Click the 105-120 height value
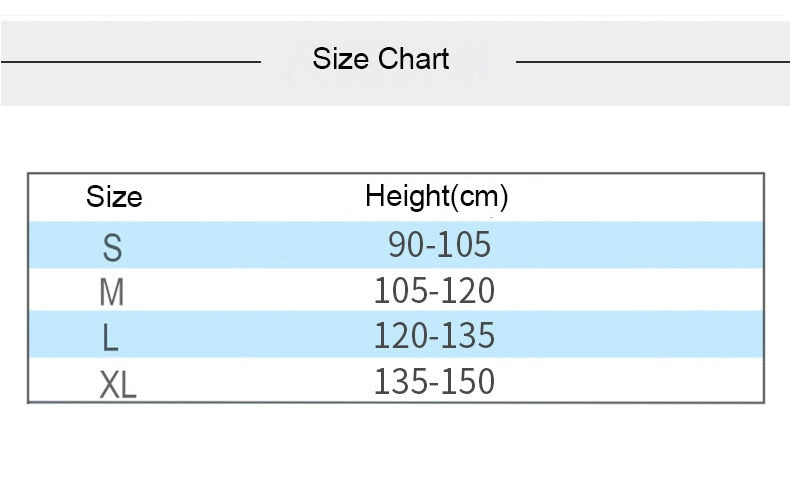The width and height of the screenshot is (790, 500). point(434,291)
